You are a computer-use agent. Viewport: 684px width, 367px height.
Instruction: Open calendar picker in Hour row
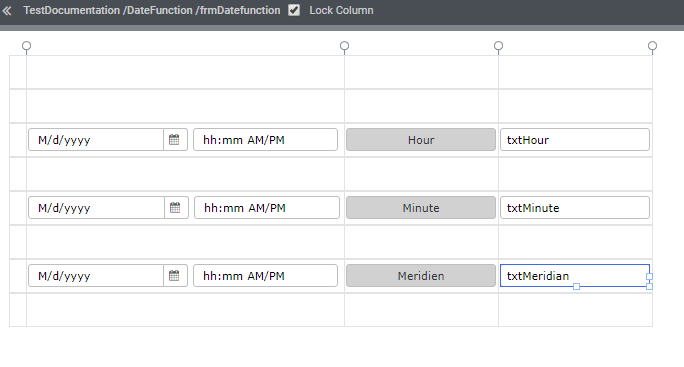click(x=174, y=140)
